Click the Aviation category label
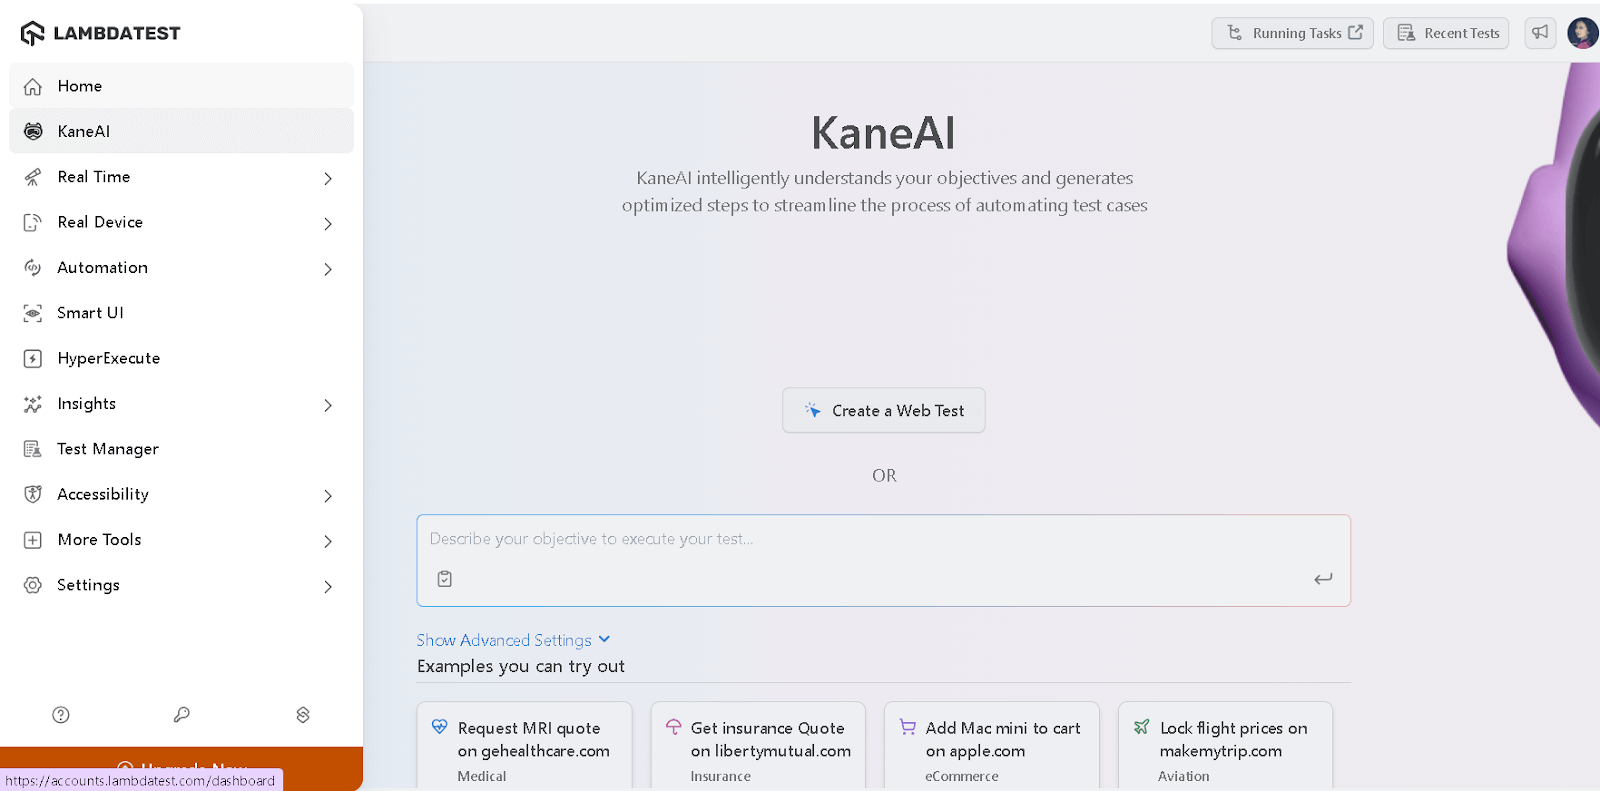The width and height of the screenshot is (1600, 791). pyautogui.click(x=1184, y=776)
